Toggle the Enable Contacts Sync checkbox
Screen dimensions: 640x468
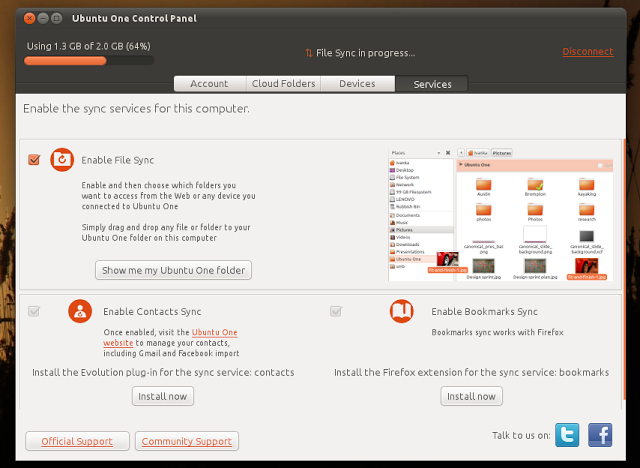click(34, 311)
